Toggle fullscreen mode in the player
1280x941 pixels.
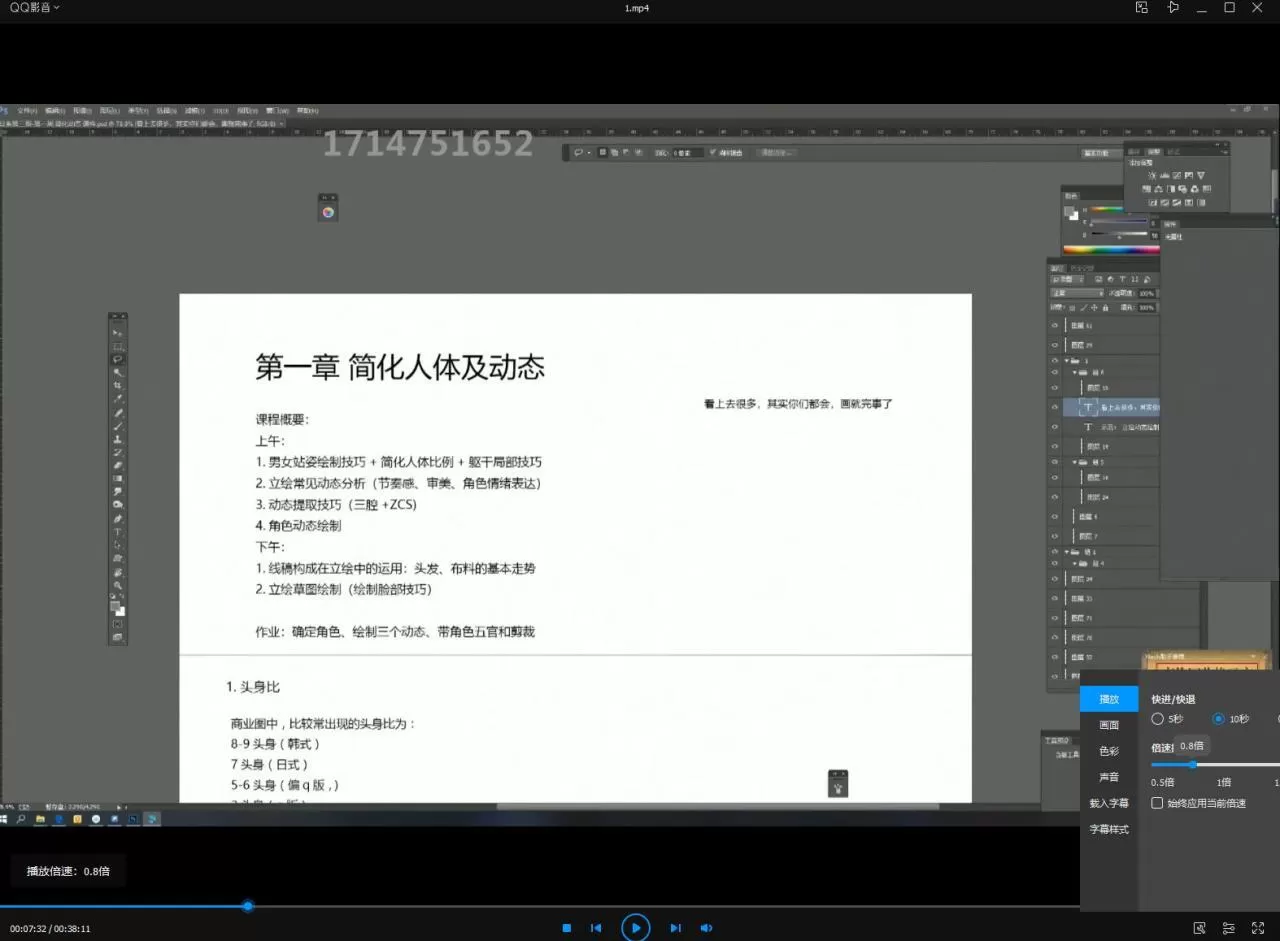point(1258,928)
